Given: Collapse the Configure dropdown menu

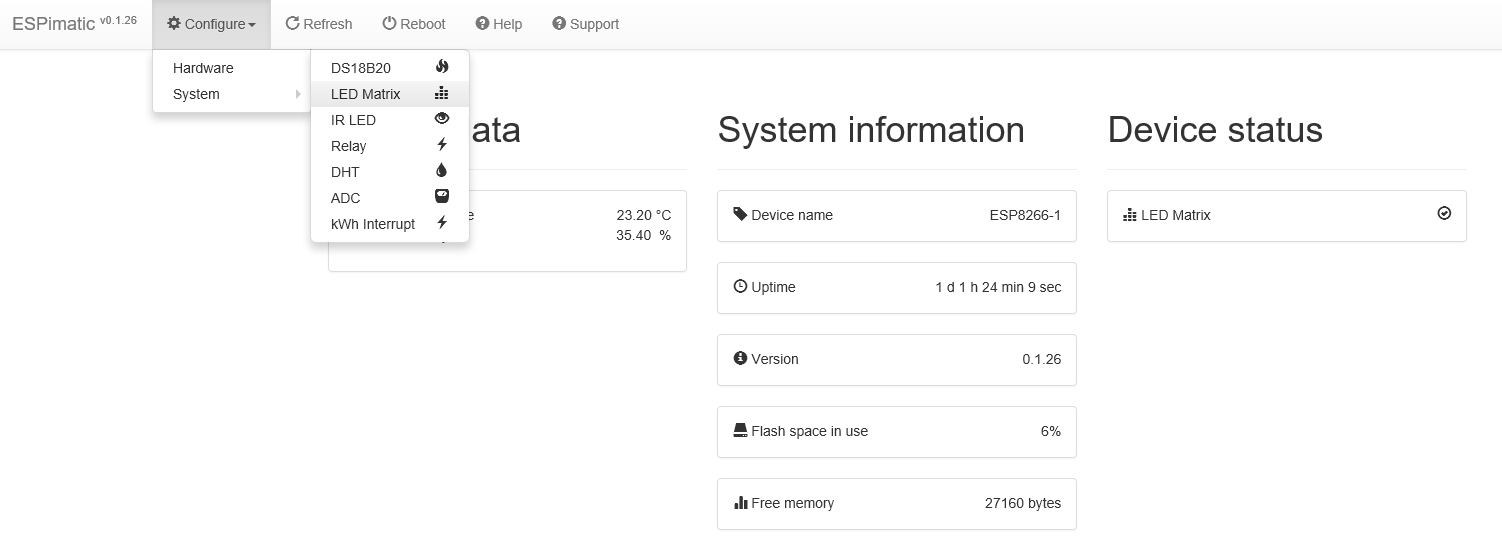Looking at the screenshot, I should click(211, 24).
